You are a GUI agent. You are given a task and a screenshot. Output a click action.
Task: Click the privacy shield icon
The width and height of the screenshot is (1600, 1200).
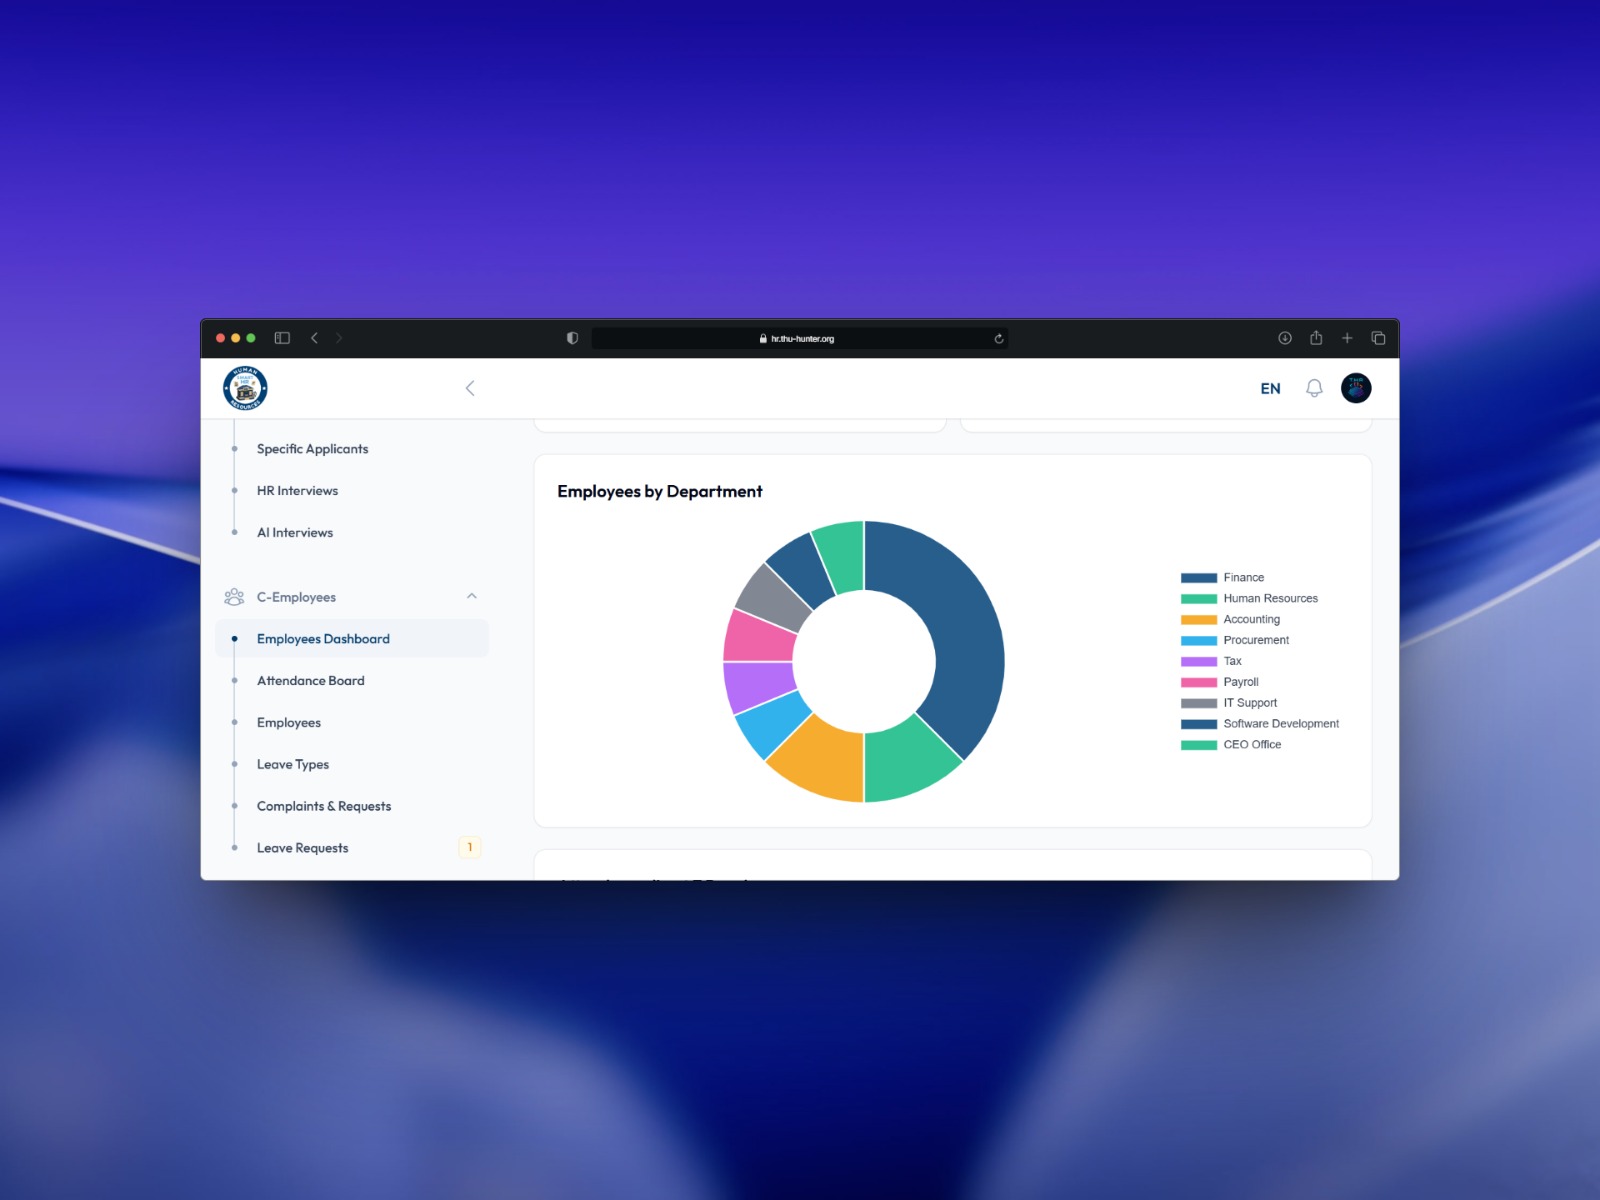[572, 338]
